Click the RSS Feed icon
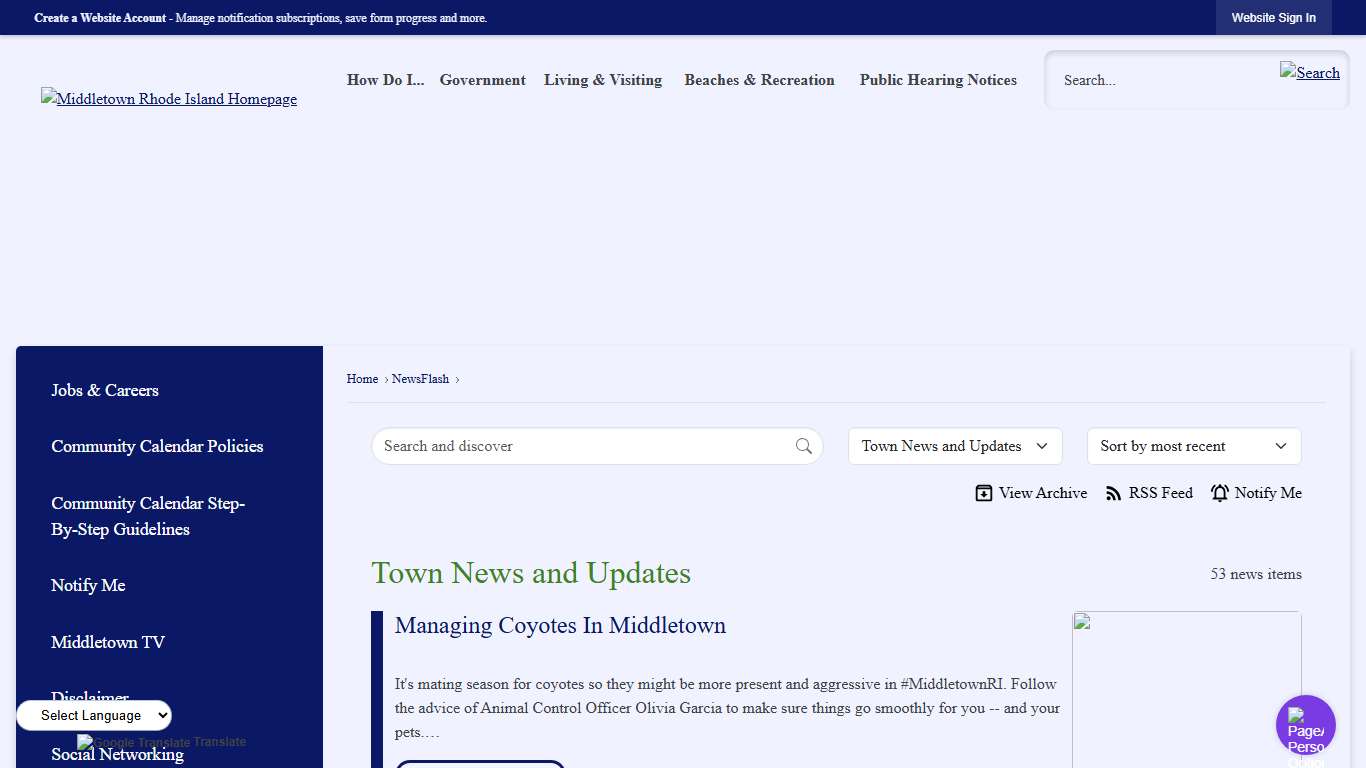1366x768 pixels. click(1113, 493)
